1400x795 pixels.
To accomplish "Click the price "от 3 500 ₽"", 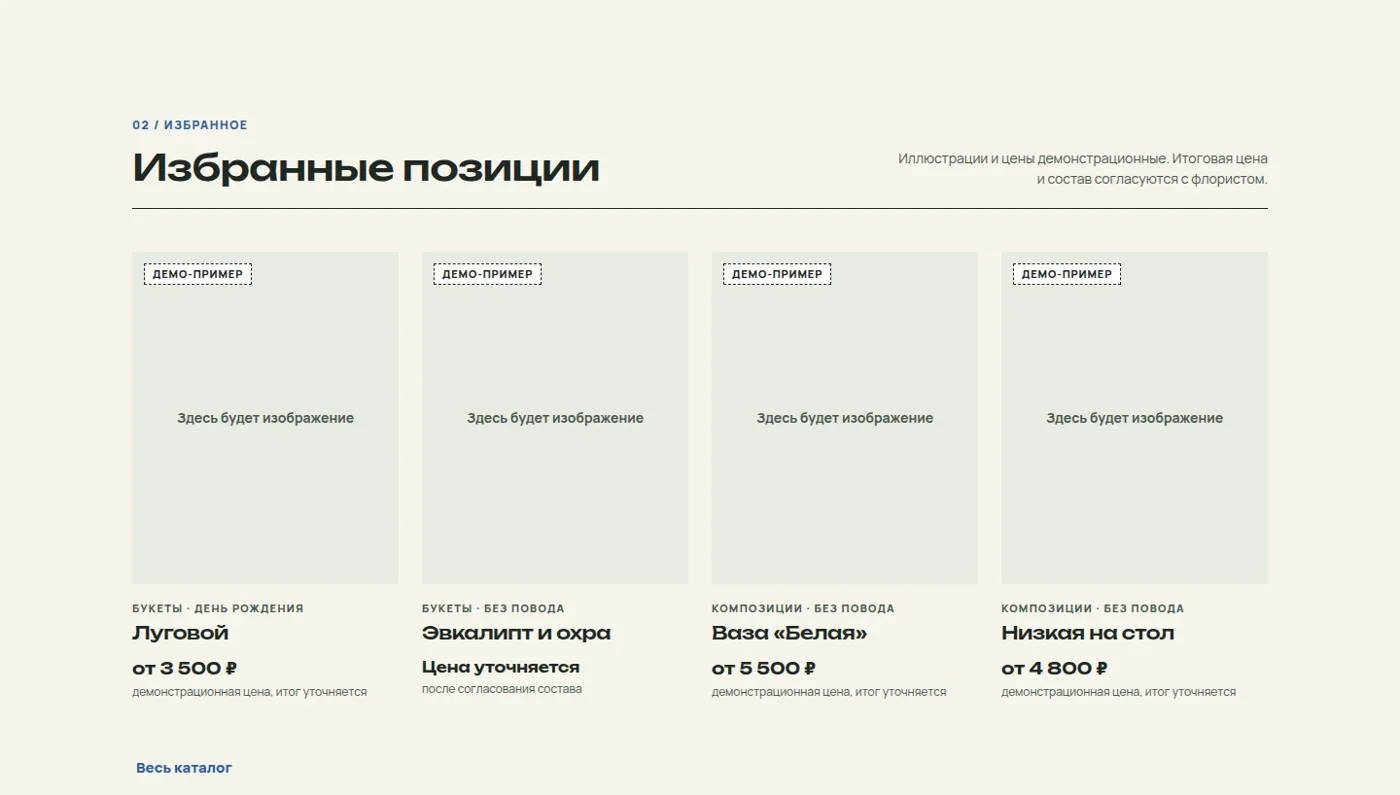I will pos(185,668).
